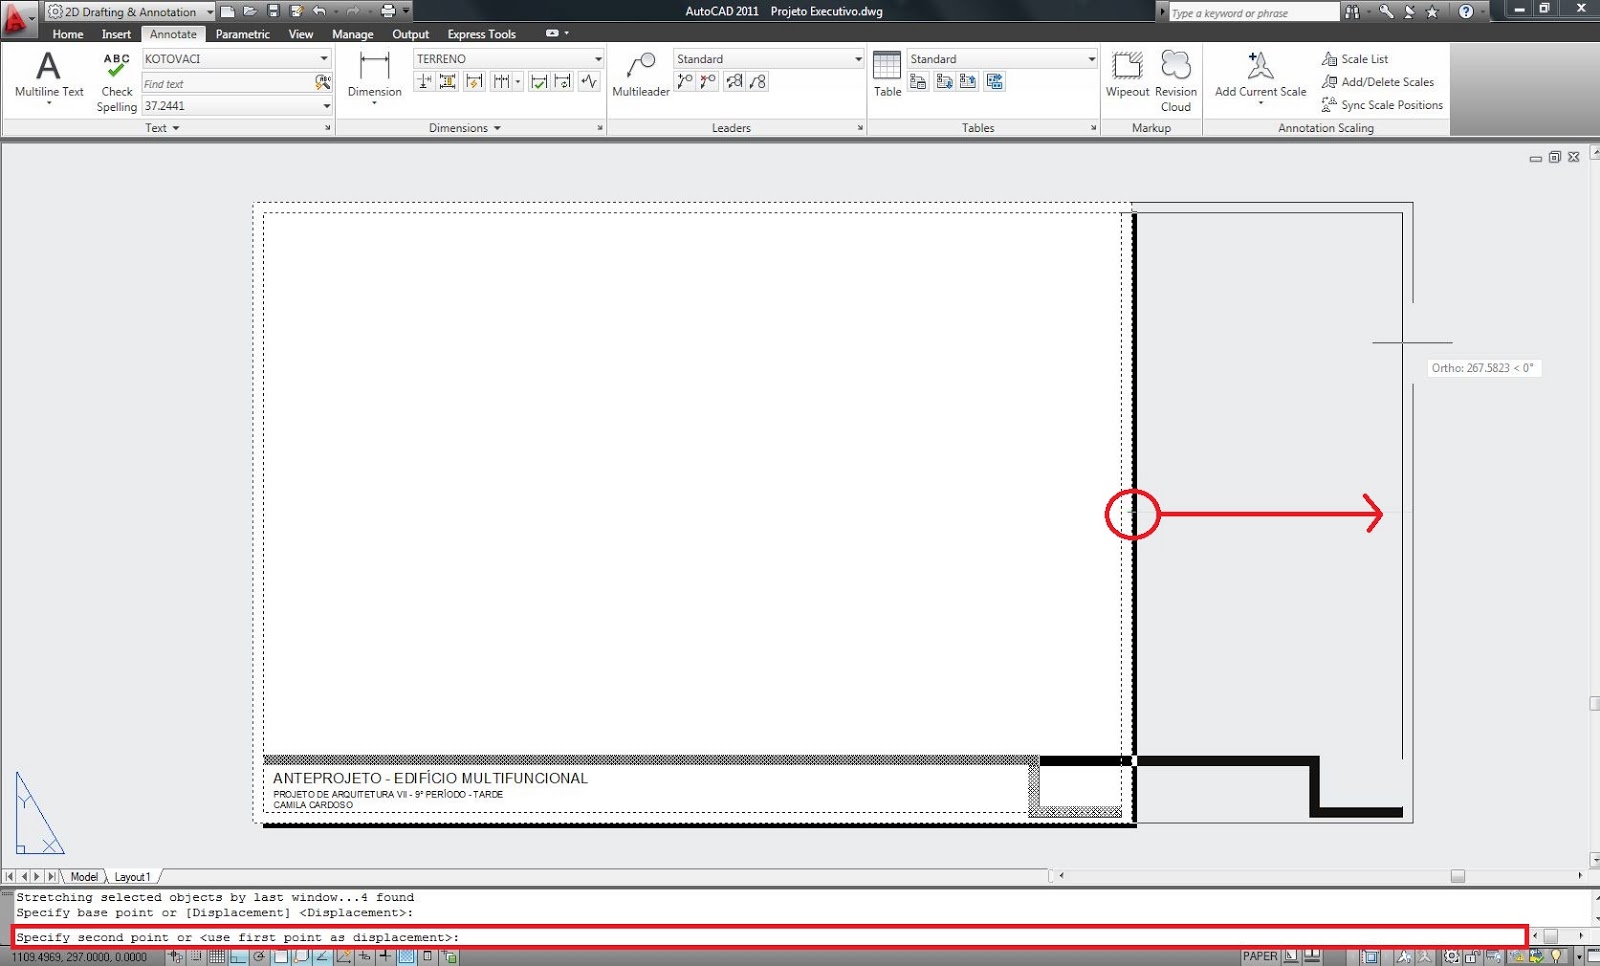Open the Sync Scale Positions tool
This screenshot has width=1600, height=966.
pos(1383,105)
